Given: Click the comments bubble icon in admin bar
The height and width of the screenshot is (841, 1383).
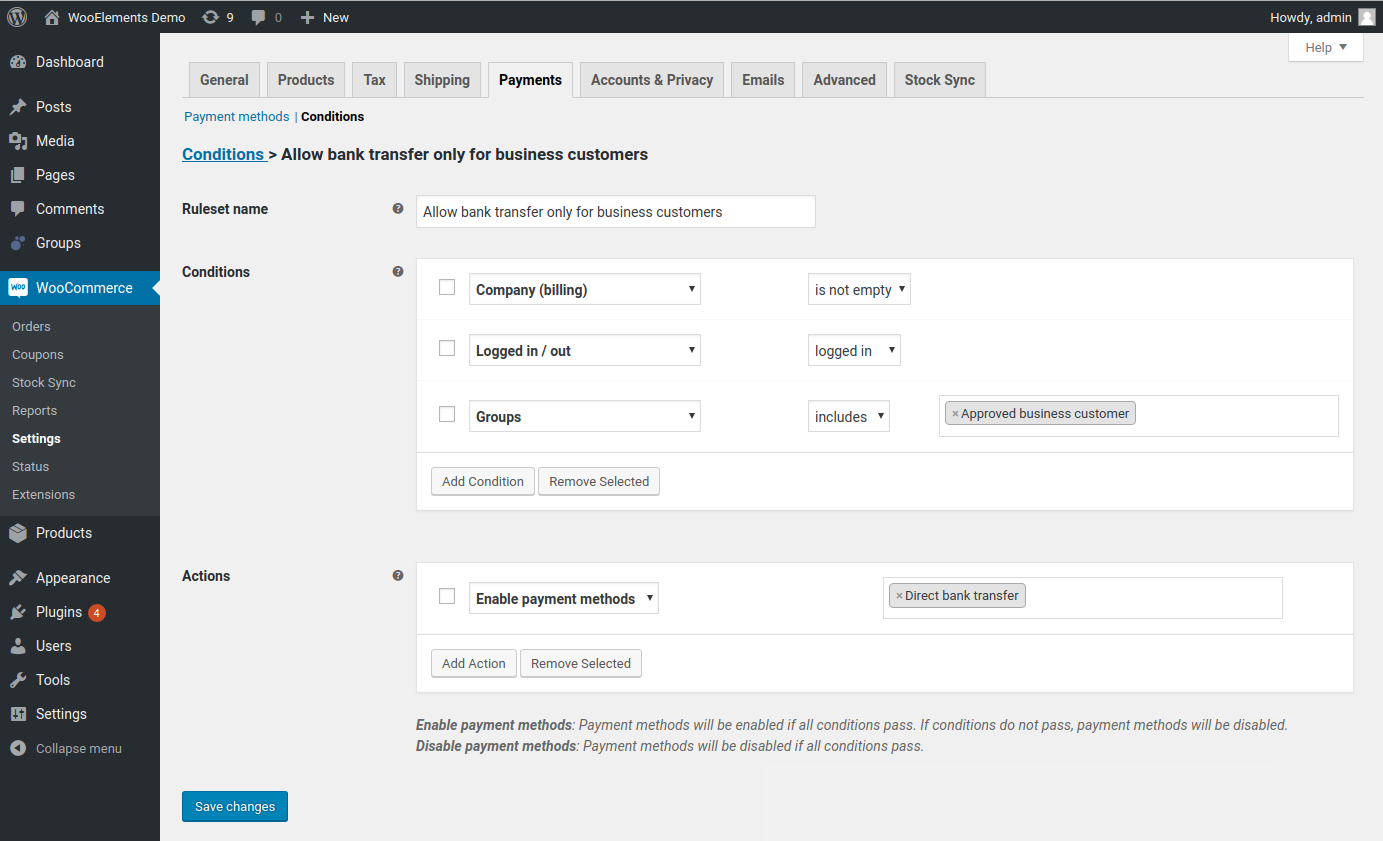Looking at the screenshot, I should (x=259, y=18).
